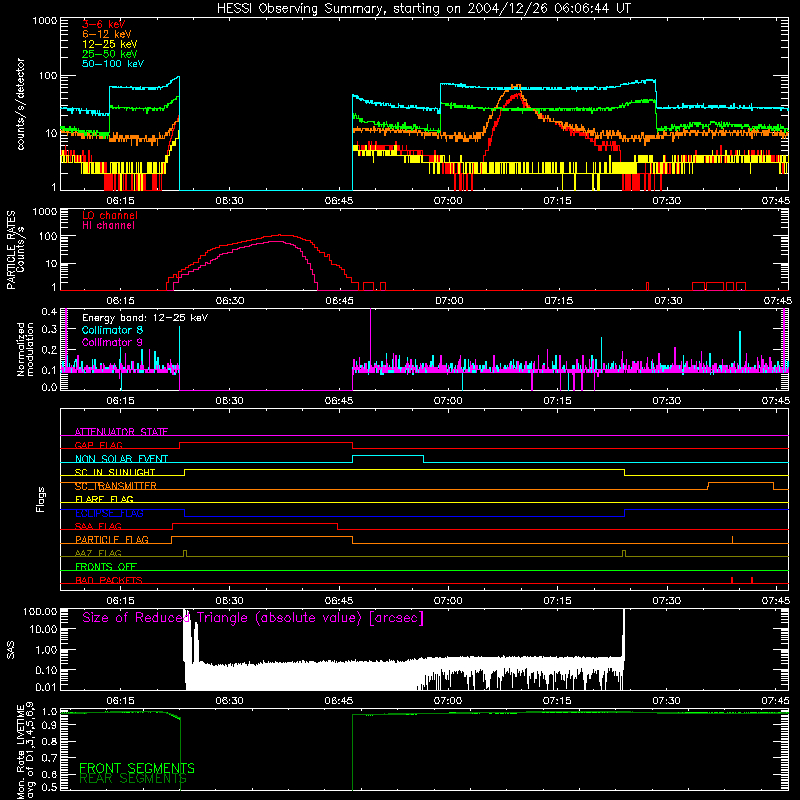Click the SC_TRANSMITTER flag label

coord(116,486)
